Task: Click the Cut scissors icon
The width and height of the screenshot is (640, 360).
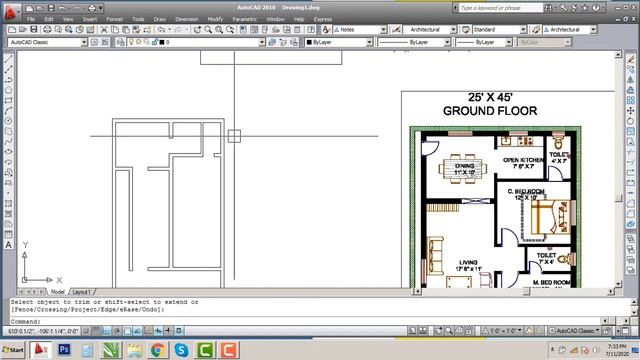Action: (104, 30)
